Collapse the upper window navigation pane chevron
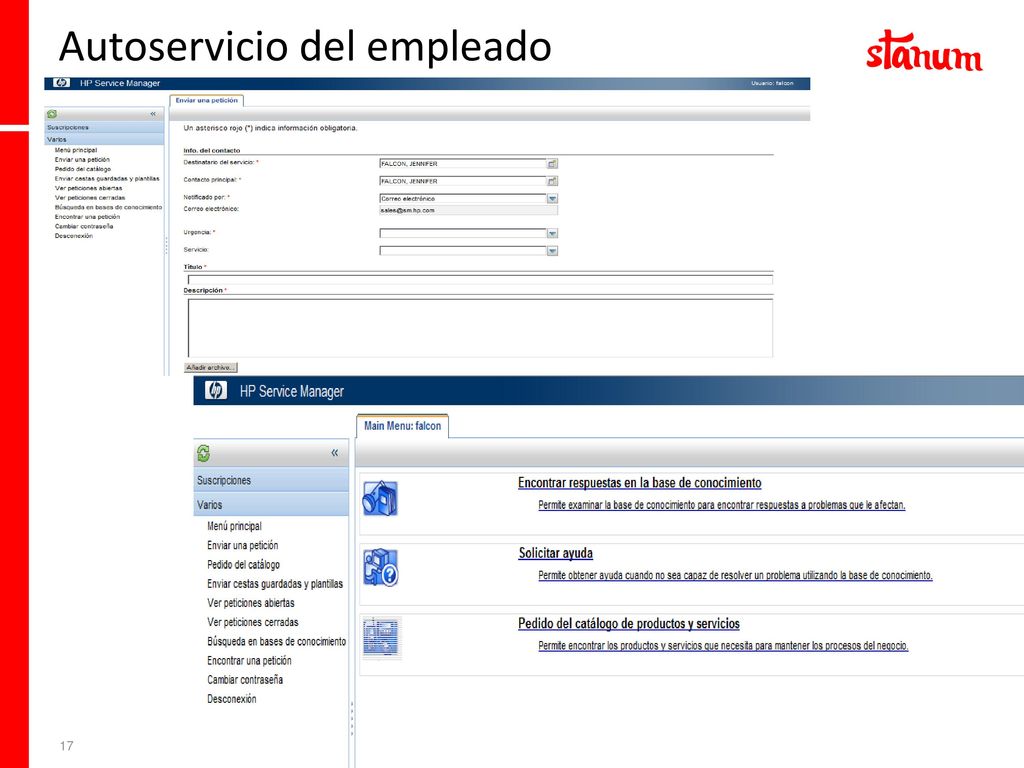1024x768 pixels. [x=153, y=114]
